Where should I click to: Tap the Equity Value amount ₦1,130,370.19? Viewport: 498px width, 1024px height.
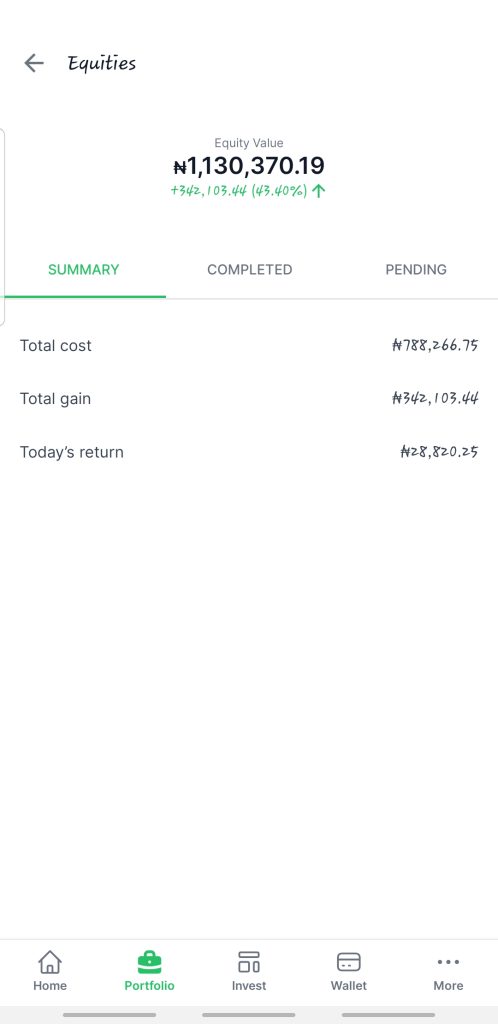249,166
